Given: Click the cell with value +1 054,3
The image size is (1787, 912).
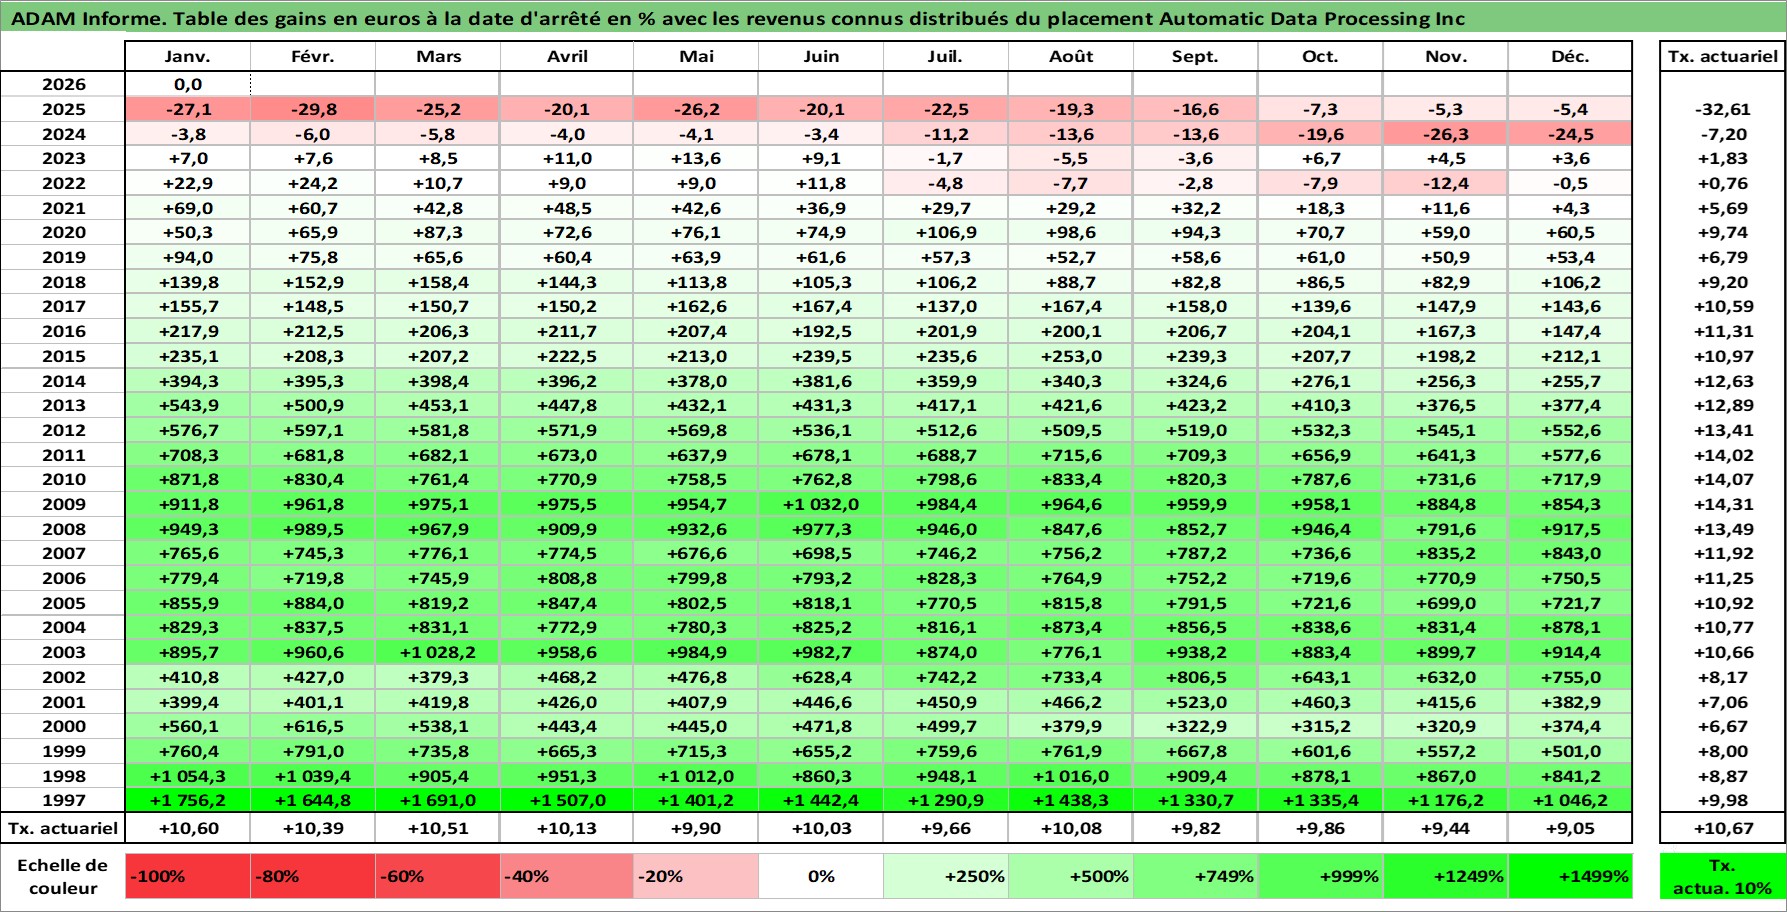Looking at the screenshot, I should 188,776.
